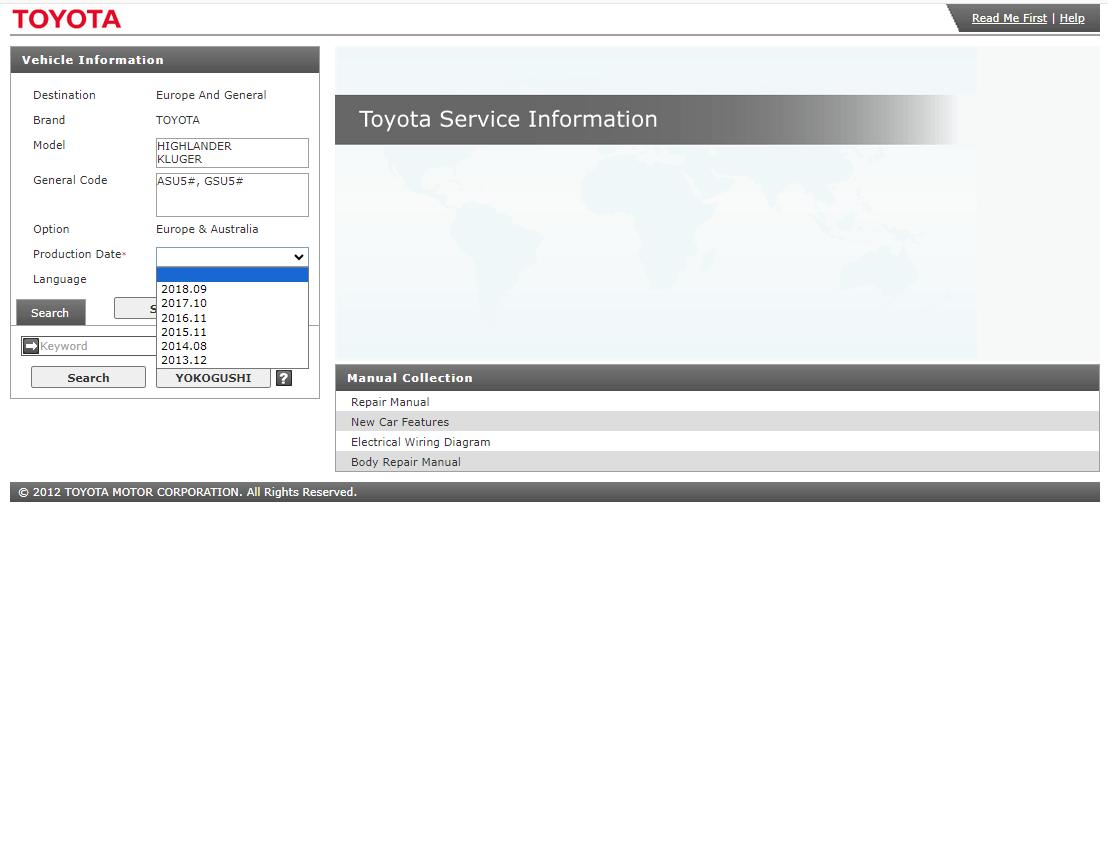Click the keyword Search button
Viewport: 1108px width, 843px height.
(x=88, y=377)
